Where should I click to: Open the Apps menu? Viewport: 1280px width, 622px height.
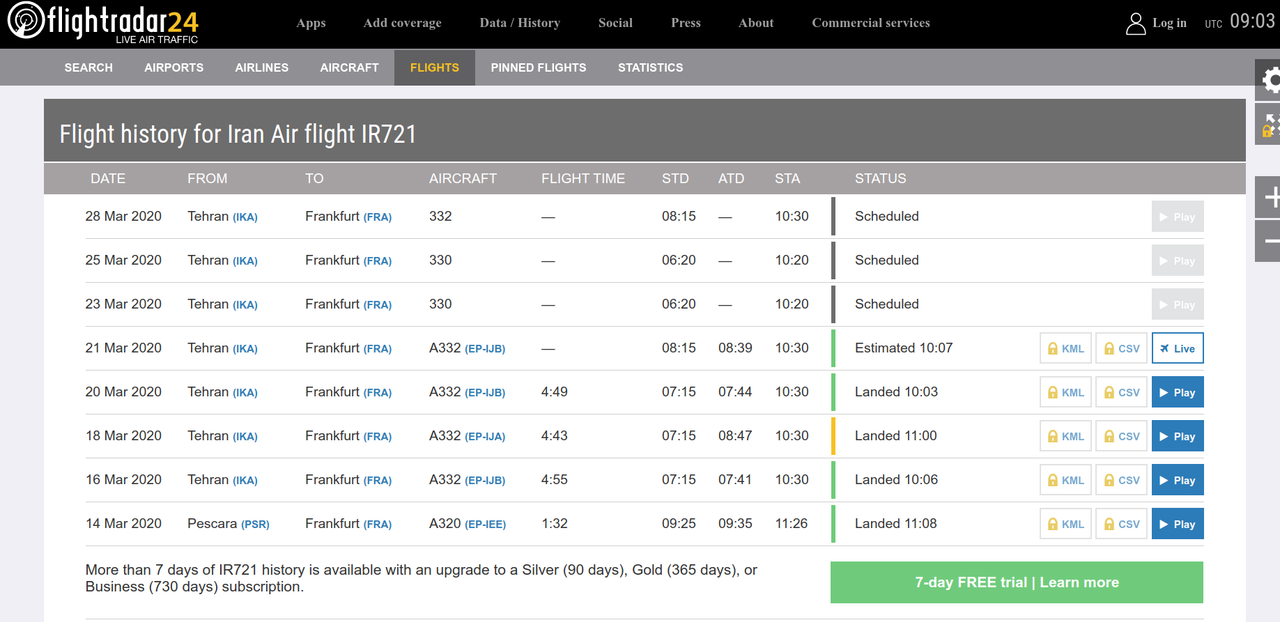tap(311, 23)
